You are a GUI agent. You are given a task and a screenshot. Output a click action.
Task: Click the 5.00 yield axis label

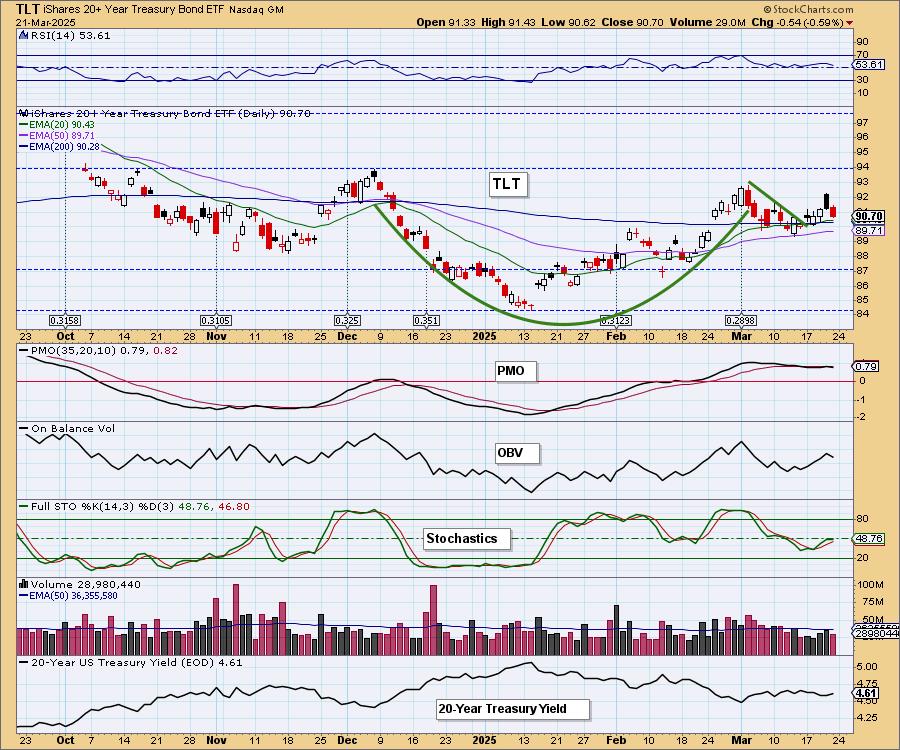[867, 667]
